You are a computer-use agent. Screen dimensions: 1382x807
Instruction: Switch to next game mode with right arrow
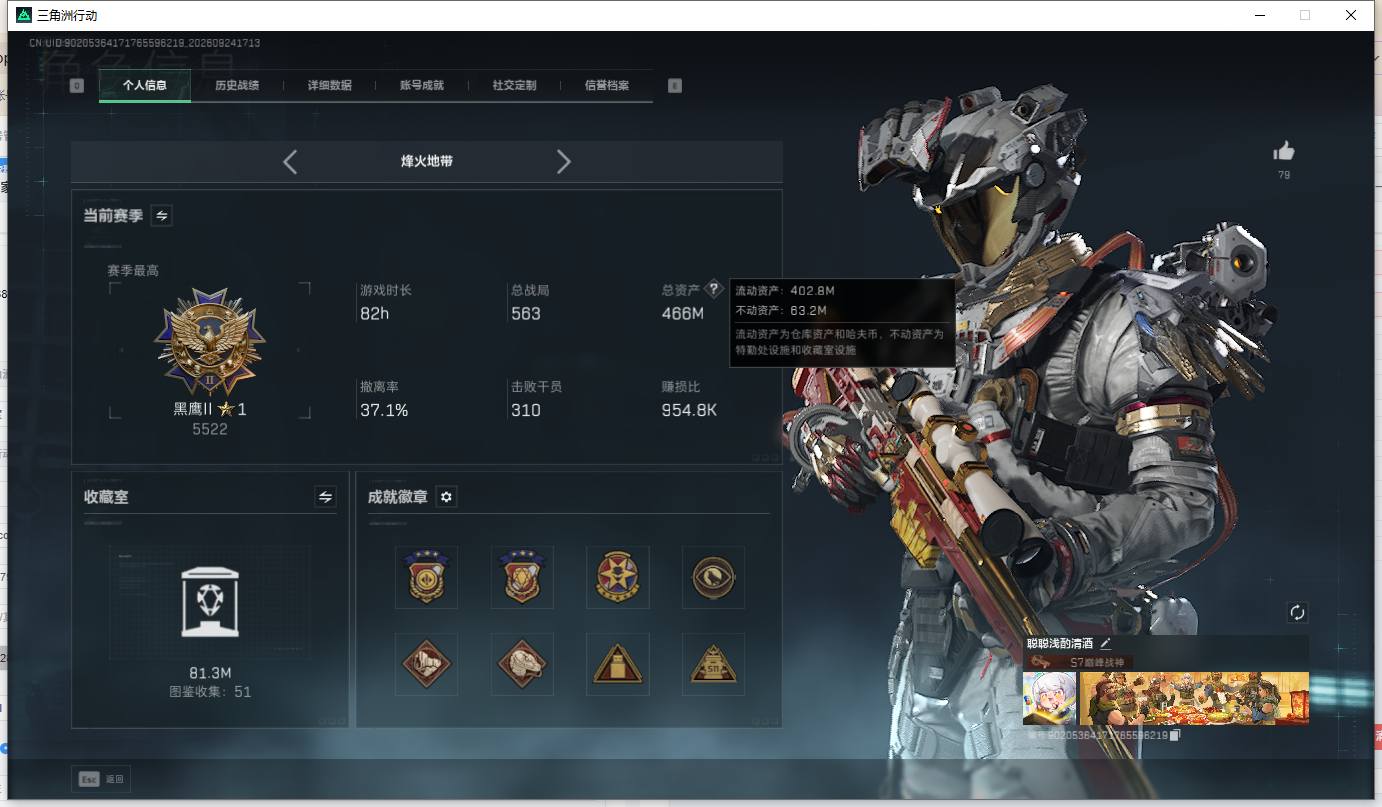564,161
